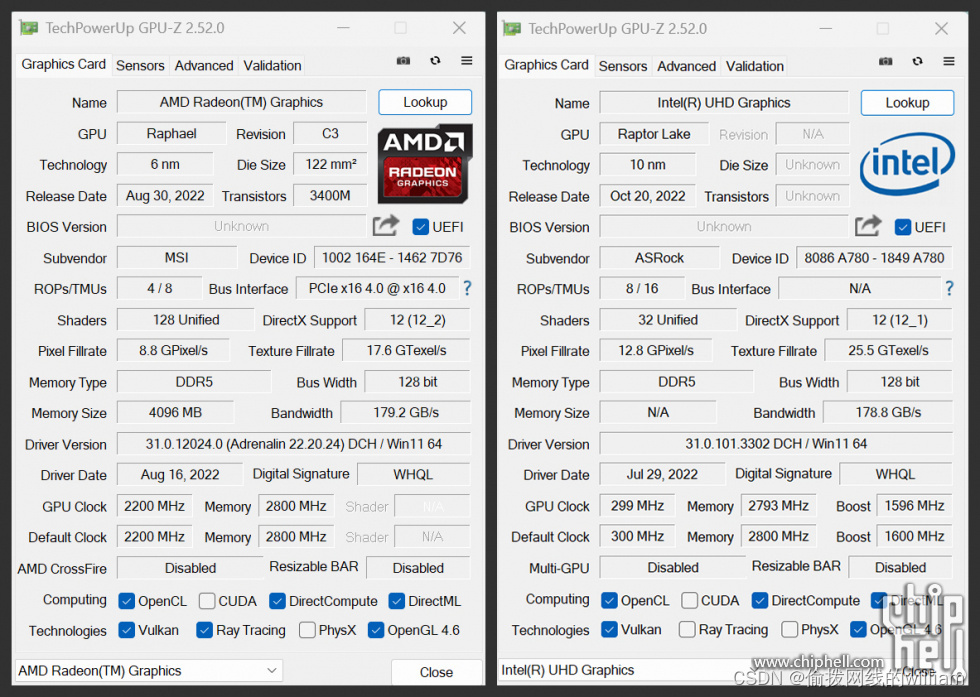Screen dimensions: 980x697
Task: Toggle PhysX checkbox in Intel window
Action: [789, 629]
